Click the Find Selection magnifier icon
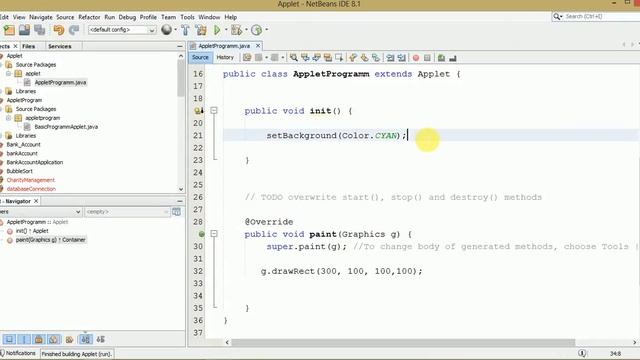The width and height of the screenshot is (640, 360). pyautogui.click(x=294, y=58)
